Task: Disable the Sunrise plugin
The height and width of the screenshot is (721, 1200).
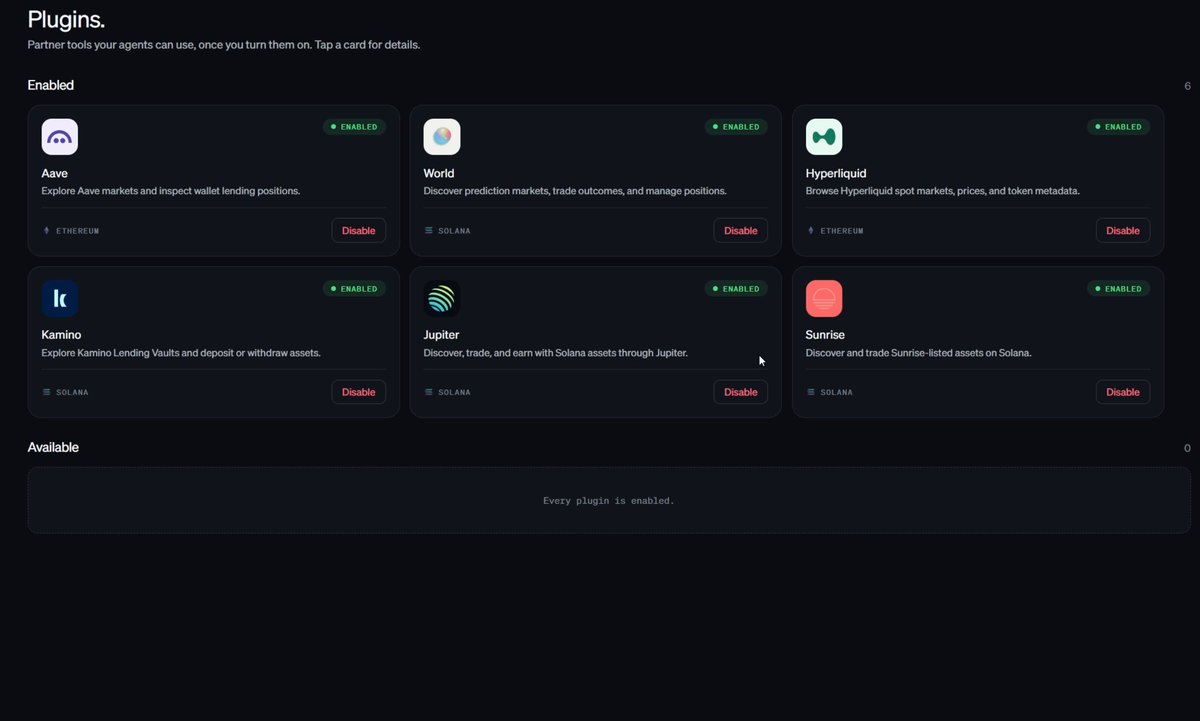Action: tap(1123, 392)
